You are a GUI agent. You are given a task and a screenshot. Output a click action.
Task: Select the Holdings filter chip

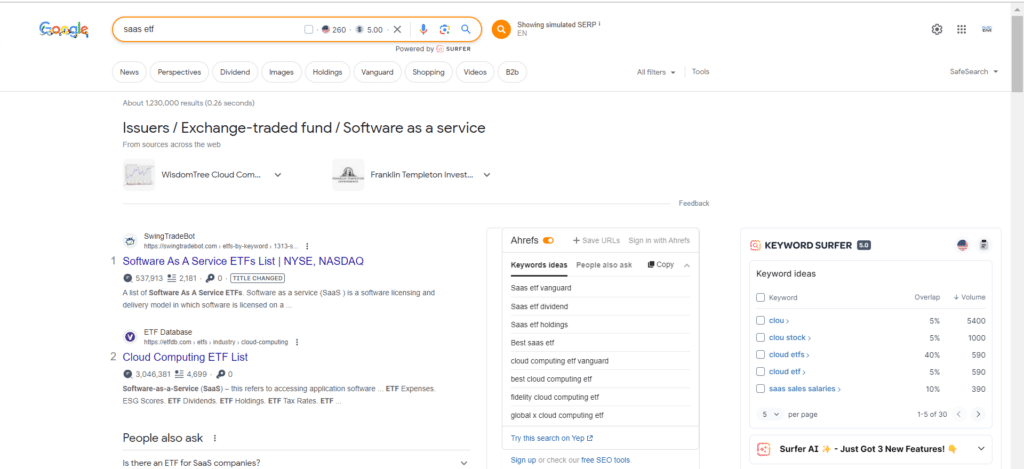pyautogui.click(x=327, y=73)
